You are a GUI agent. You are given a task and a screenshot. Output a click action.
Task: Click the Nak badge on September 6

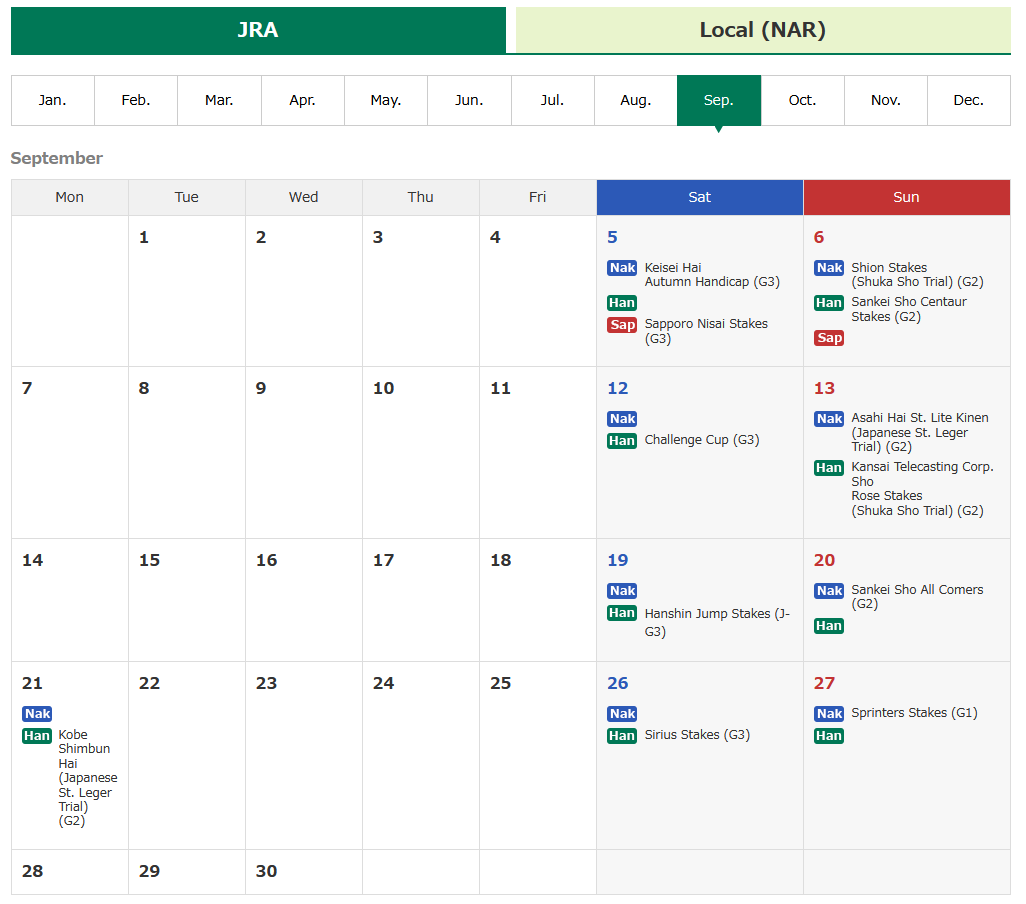click(829, 268)
